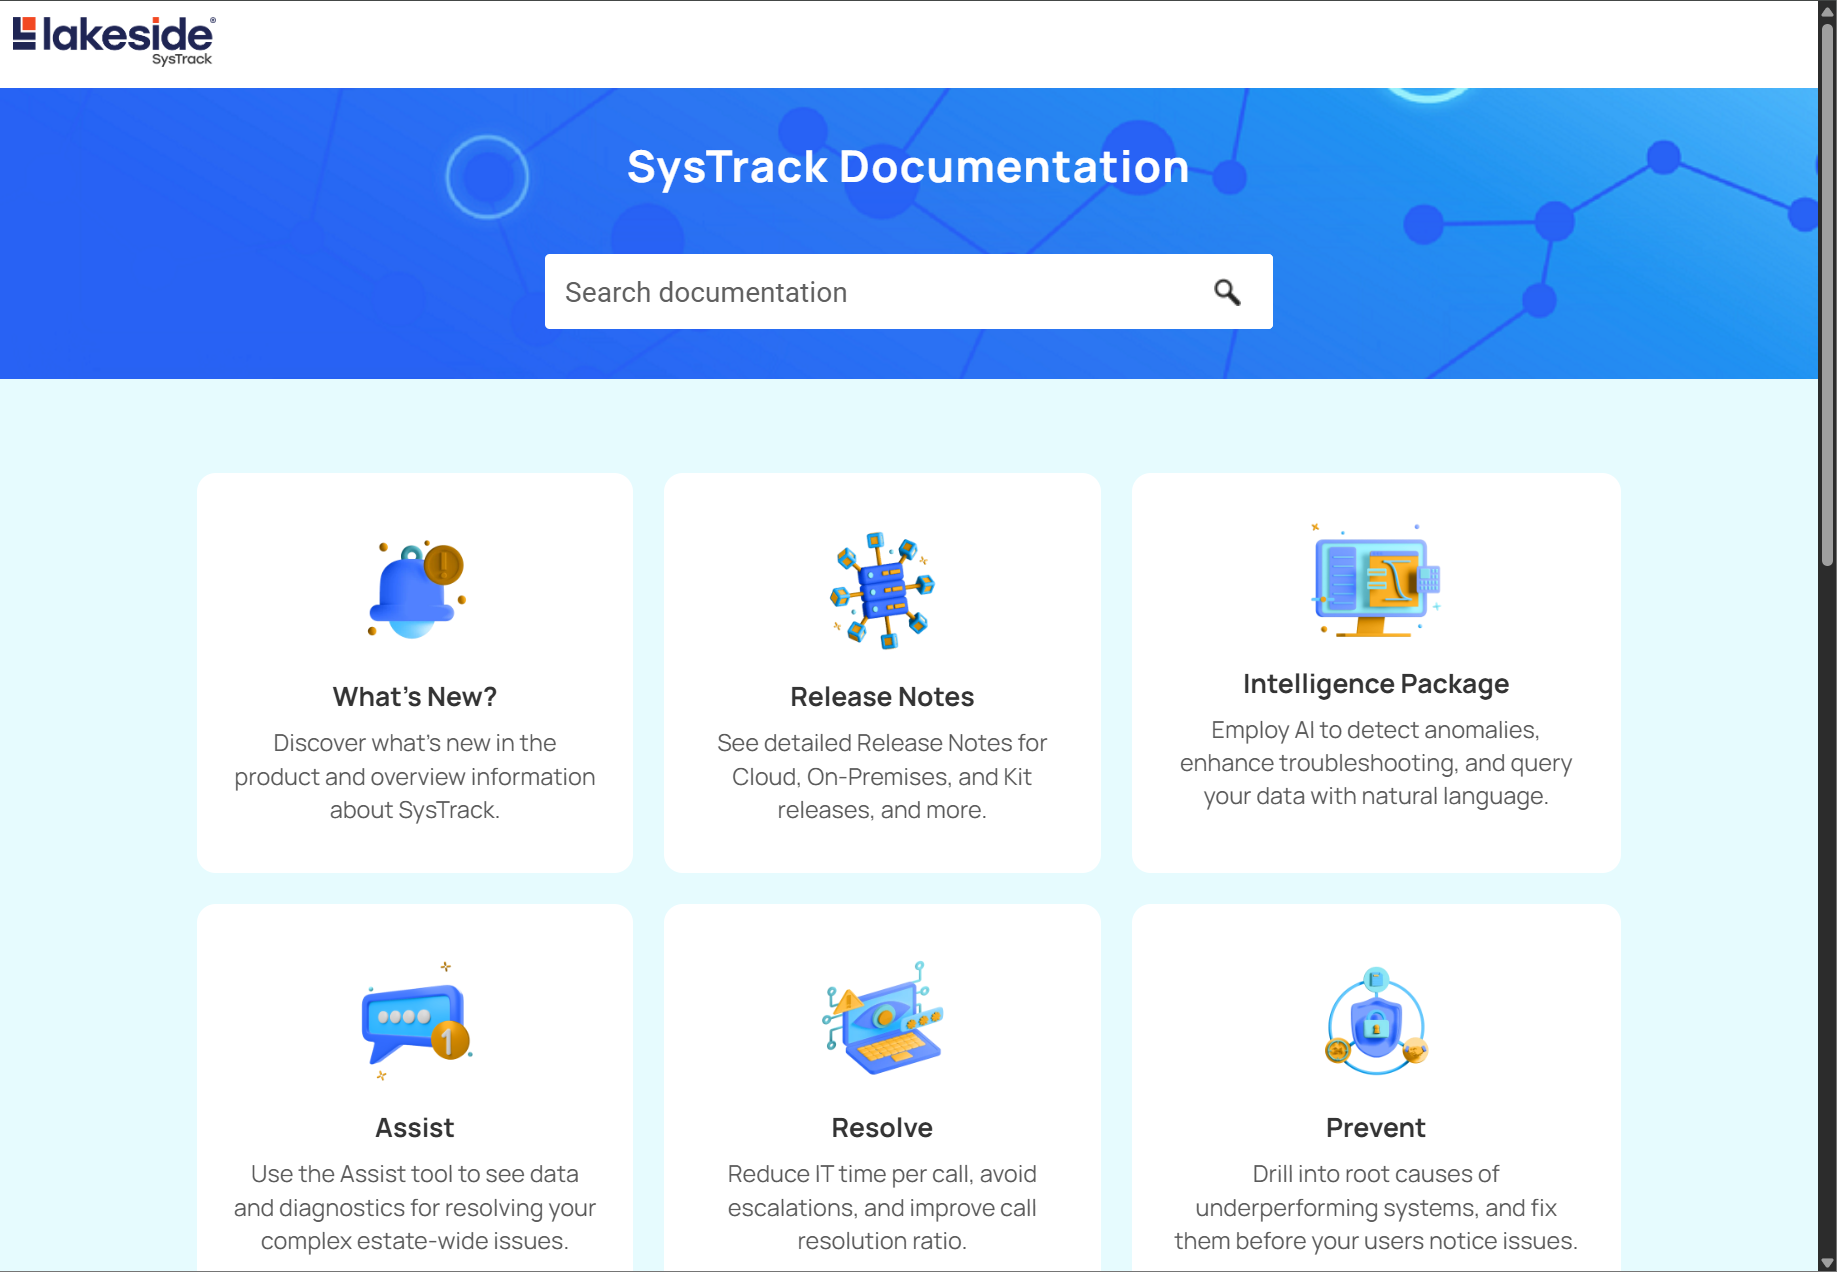Click the shield lock icon for Prevent
This screenshot has height=1272, width=1837.
(1376, 1021)
